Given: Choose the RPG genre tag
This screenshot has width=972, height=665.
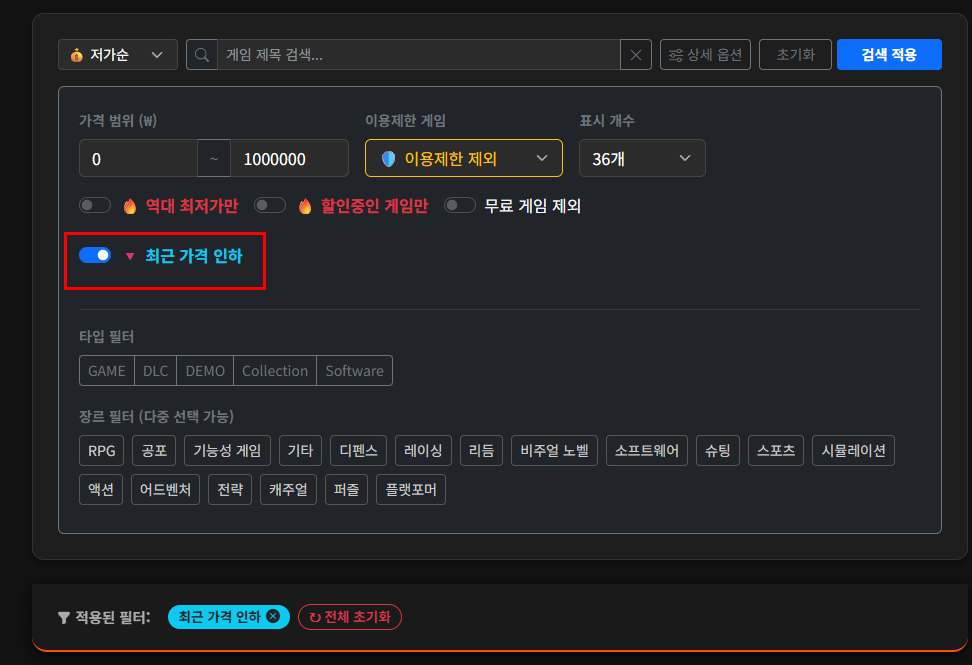Looking at the screenshot, I should [x=102, y=451].
